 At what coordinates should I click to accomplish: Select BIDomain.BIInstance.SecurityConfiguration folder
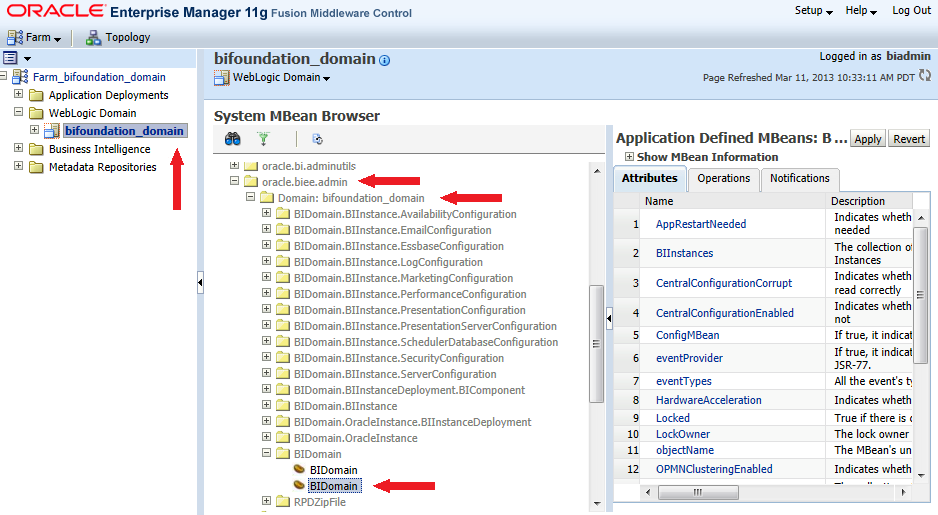399,358
